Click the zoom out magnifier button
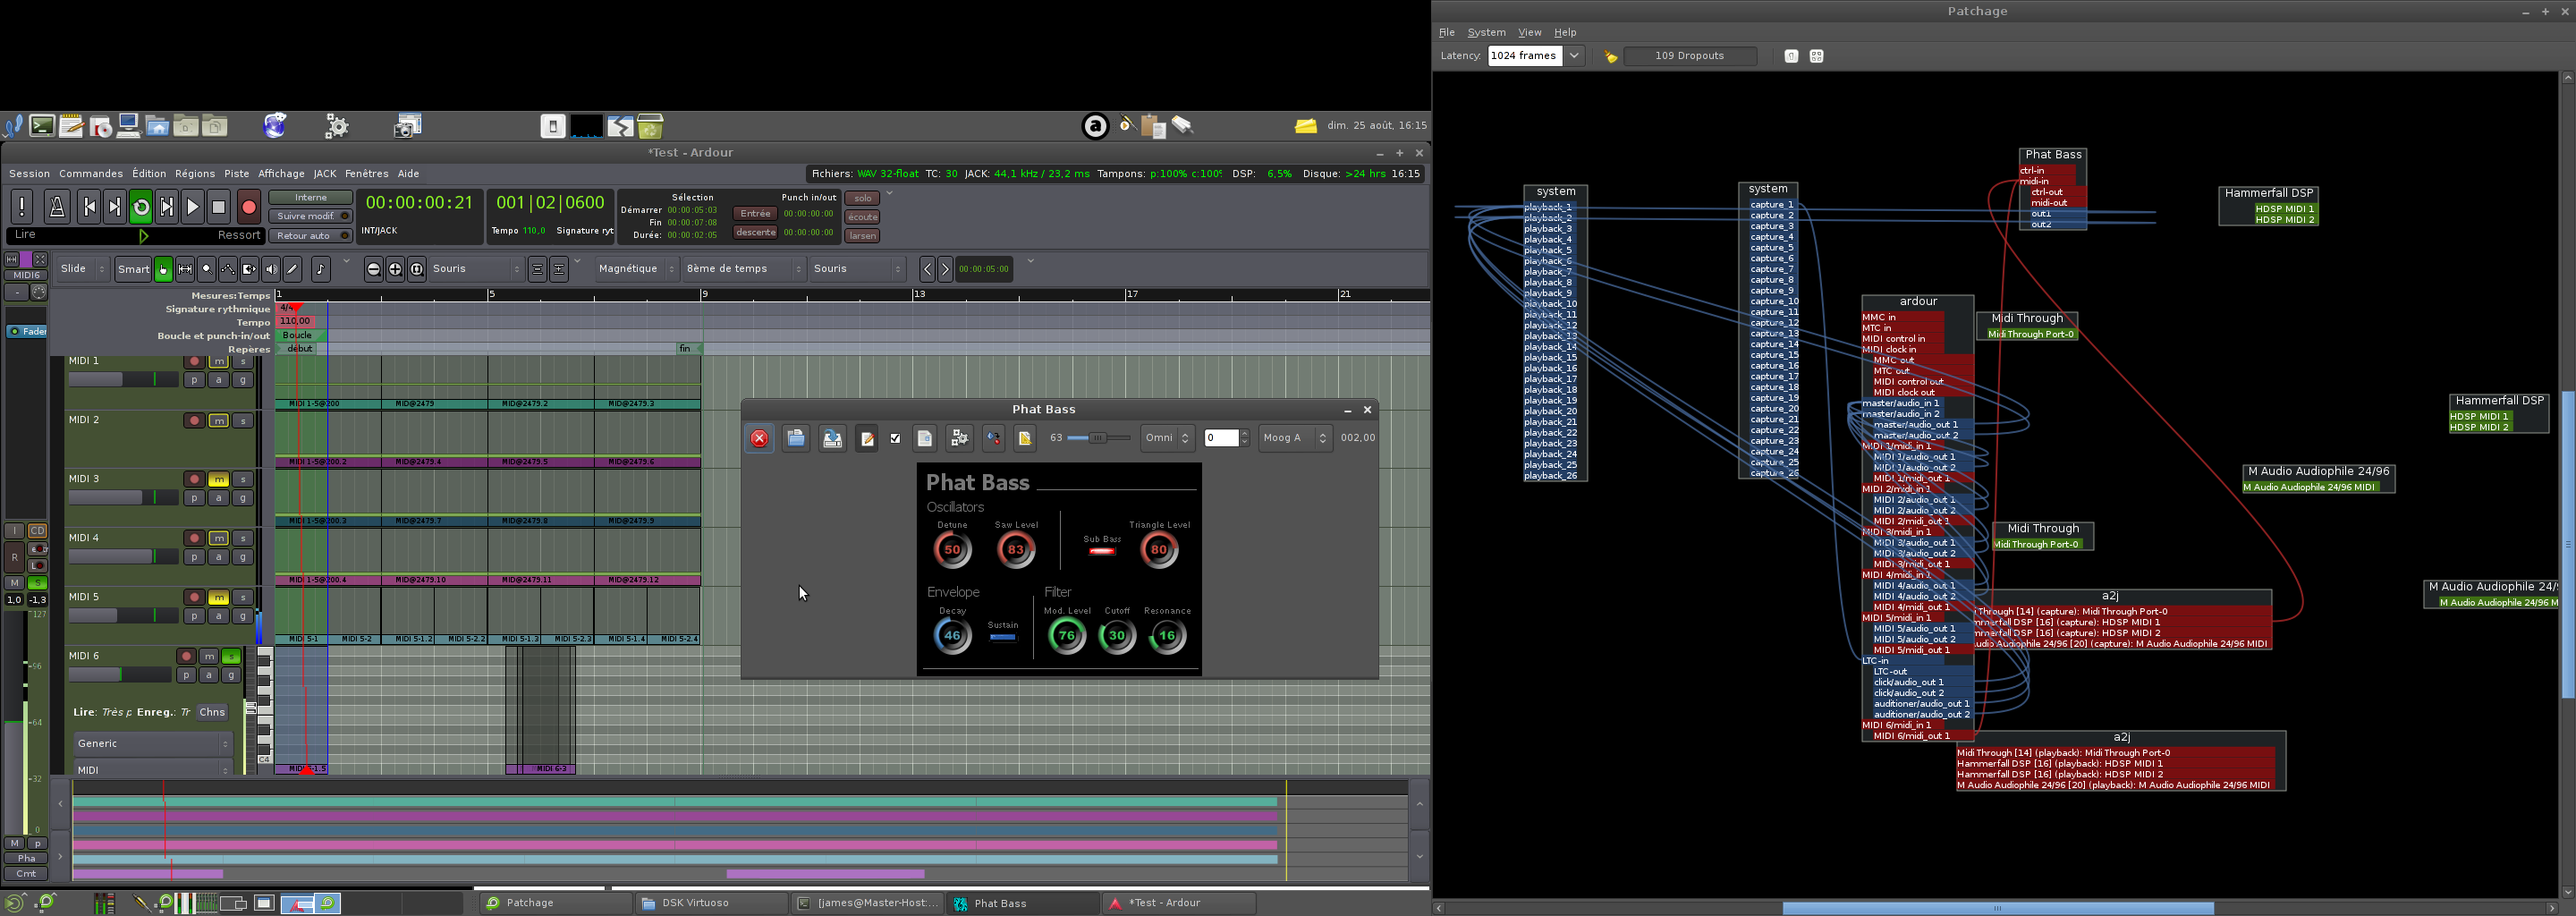The height and width of the screenshot is (916, 2576). click(x=373, y=269)
